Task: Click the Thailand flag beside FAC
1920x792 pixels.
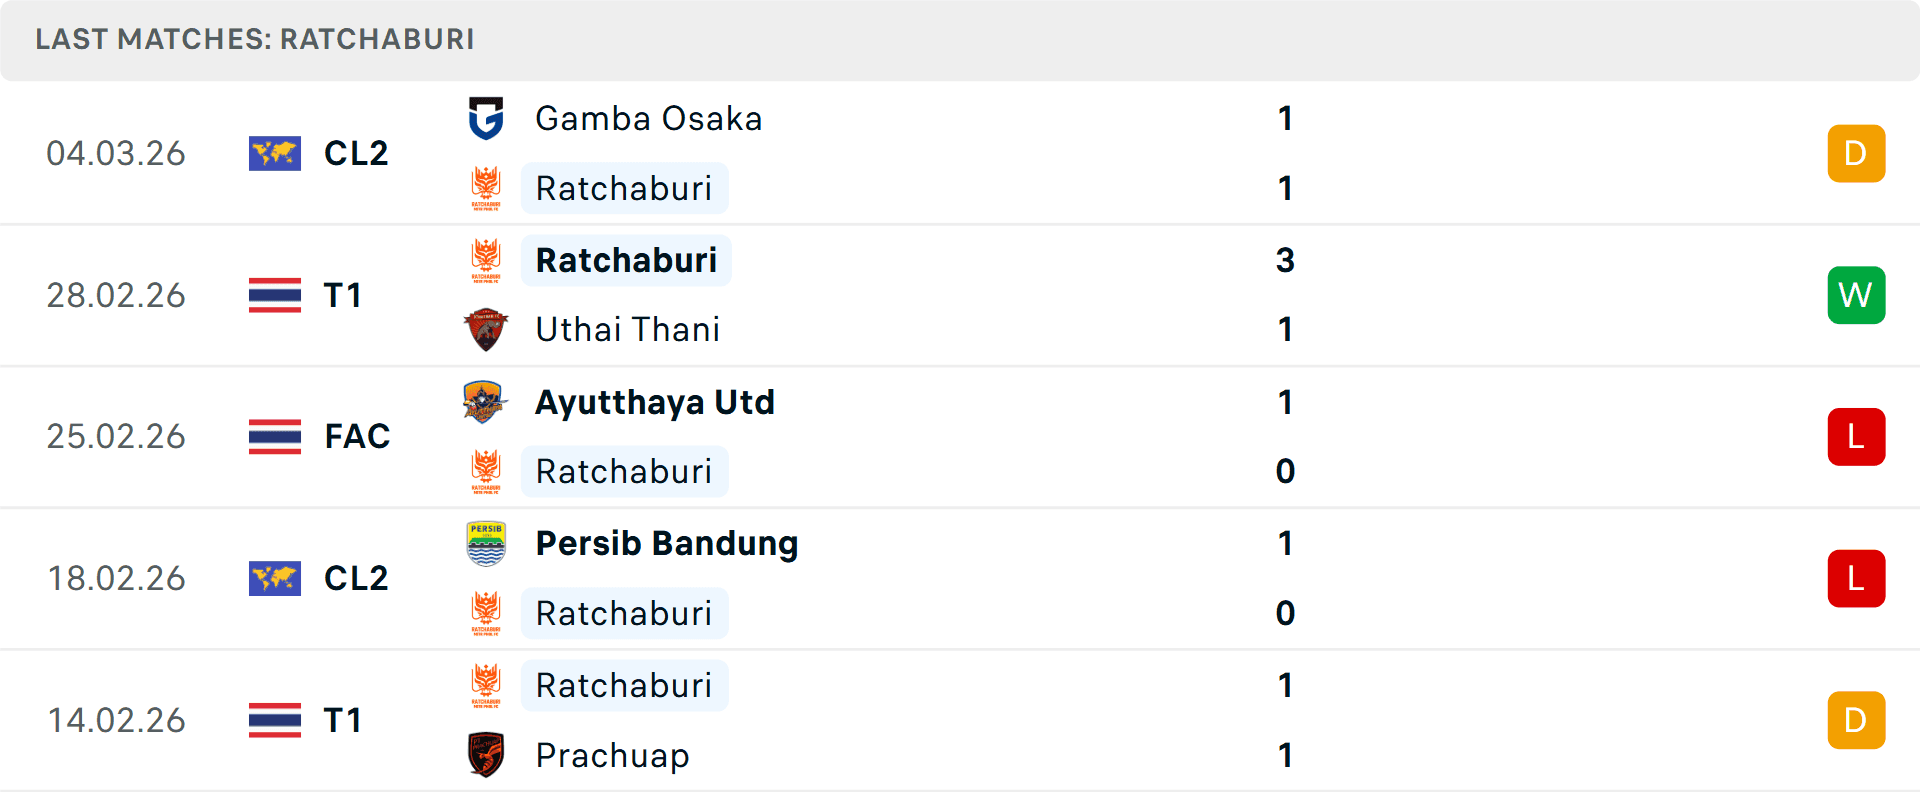Action: point(275,436)
